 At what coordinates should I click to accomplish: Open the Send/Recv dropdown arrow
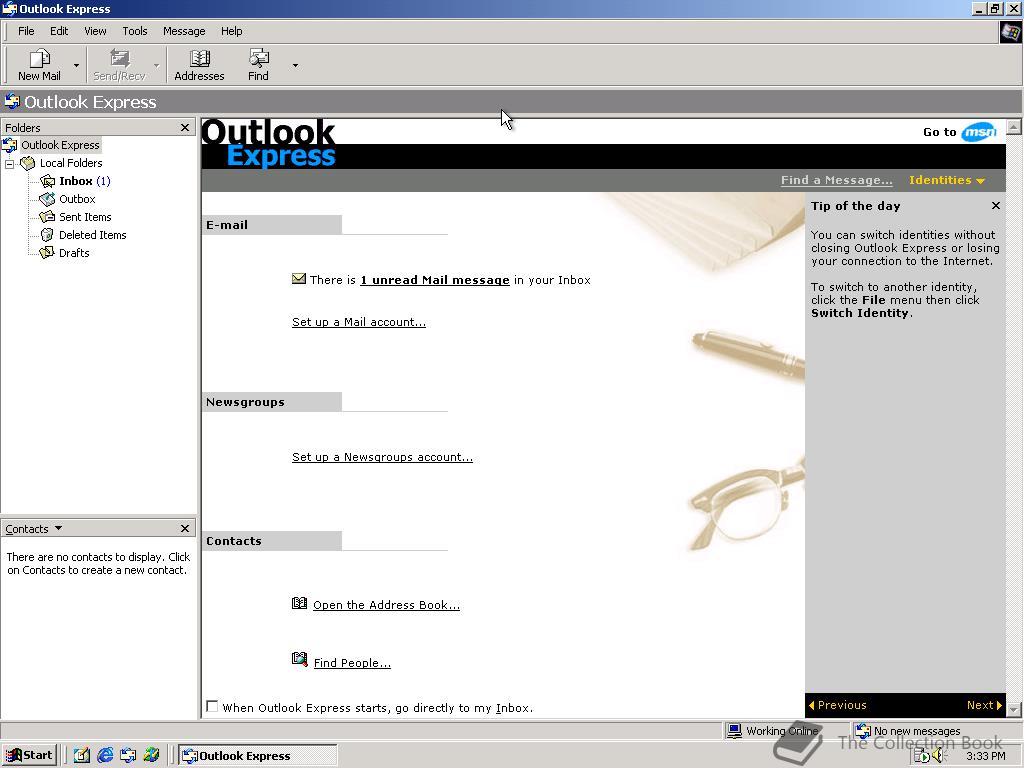pyautogui.click(x=157, y=65)
